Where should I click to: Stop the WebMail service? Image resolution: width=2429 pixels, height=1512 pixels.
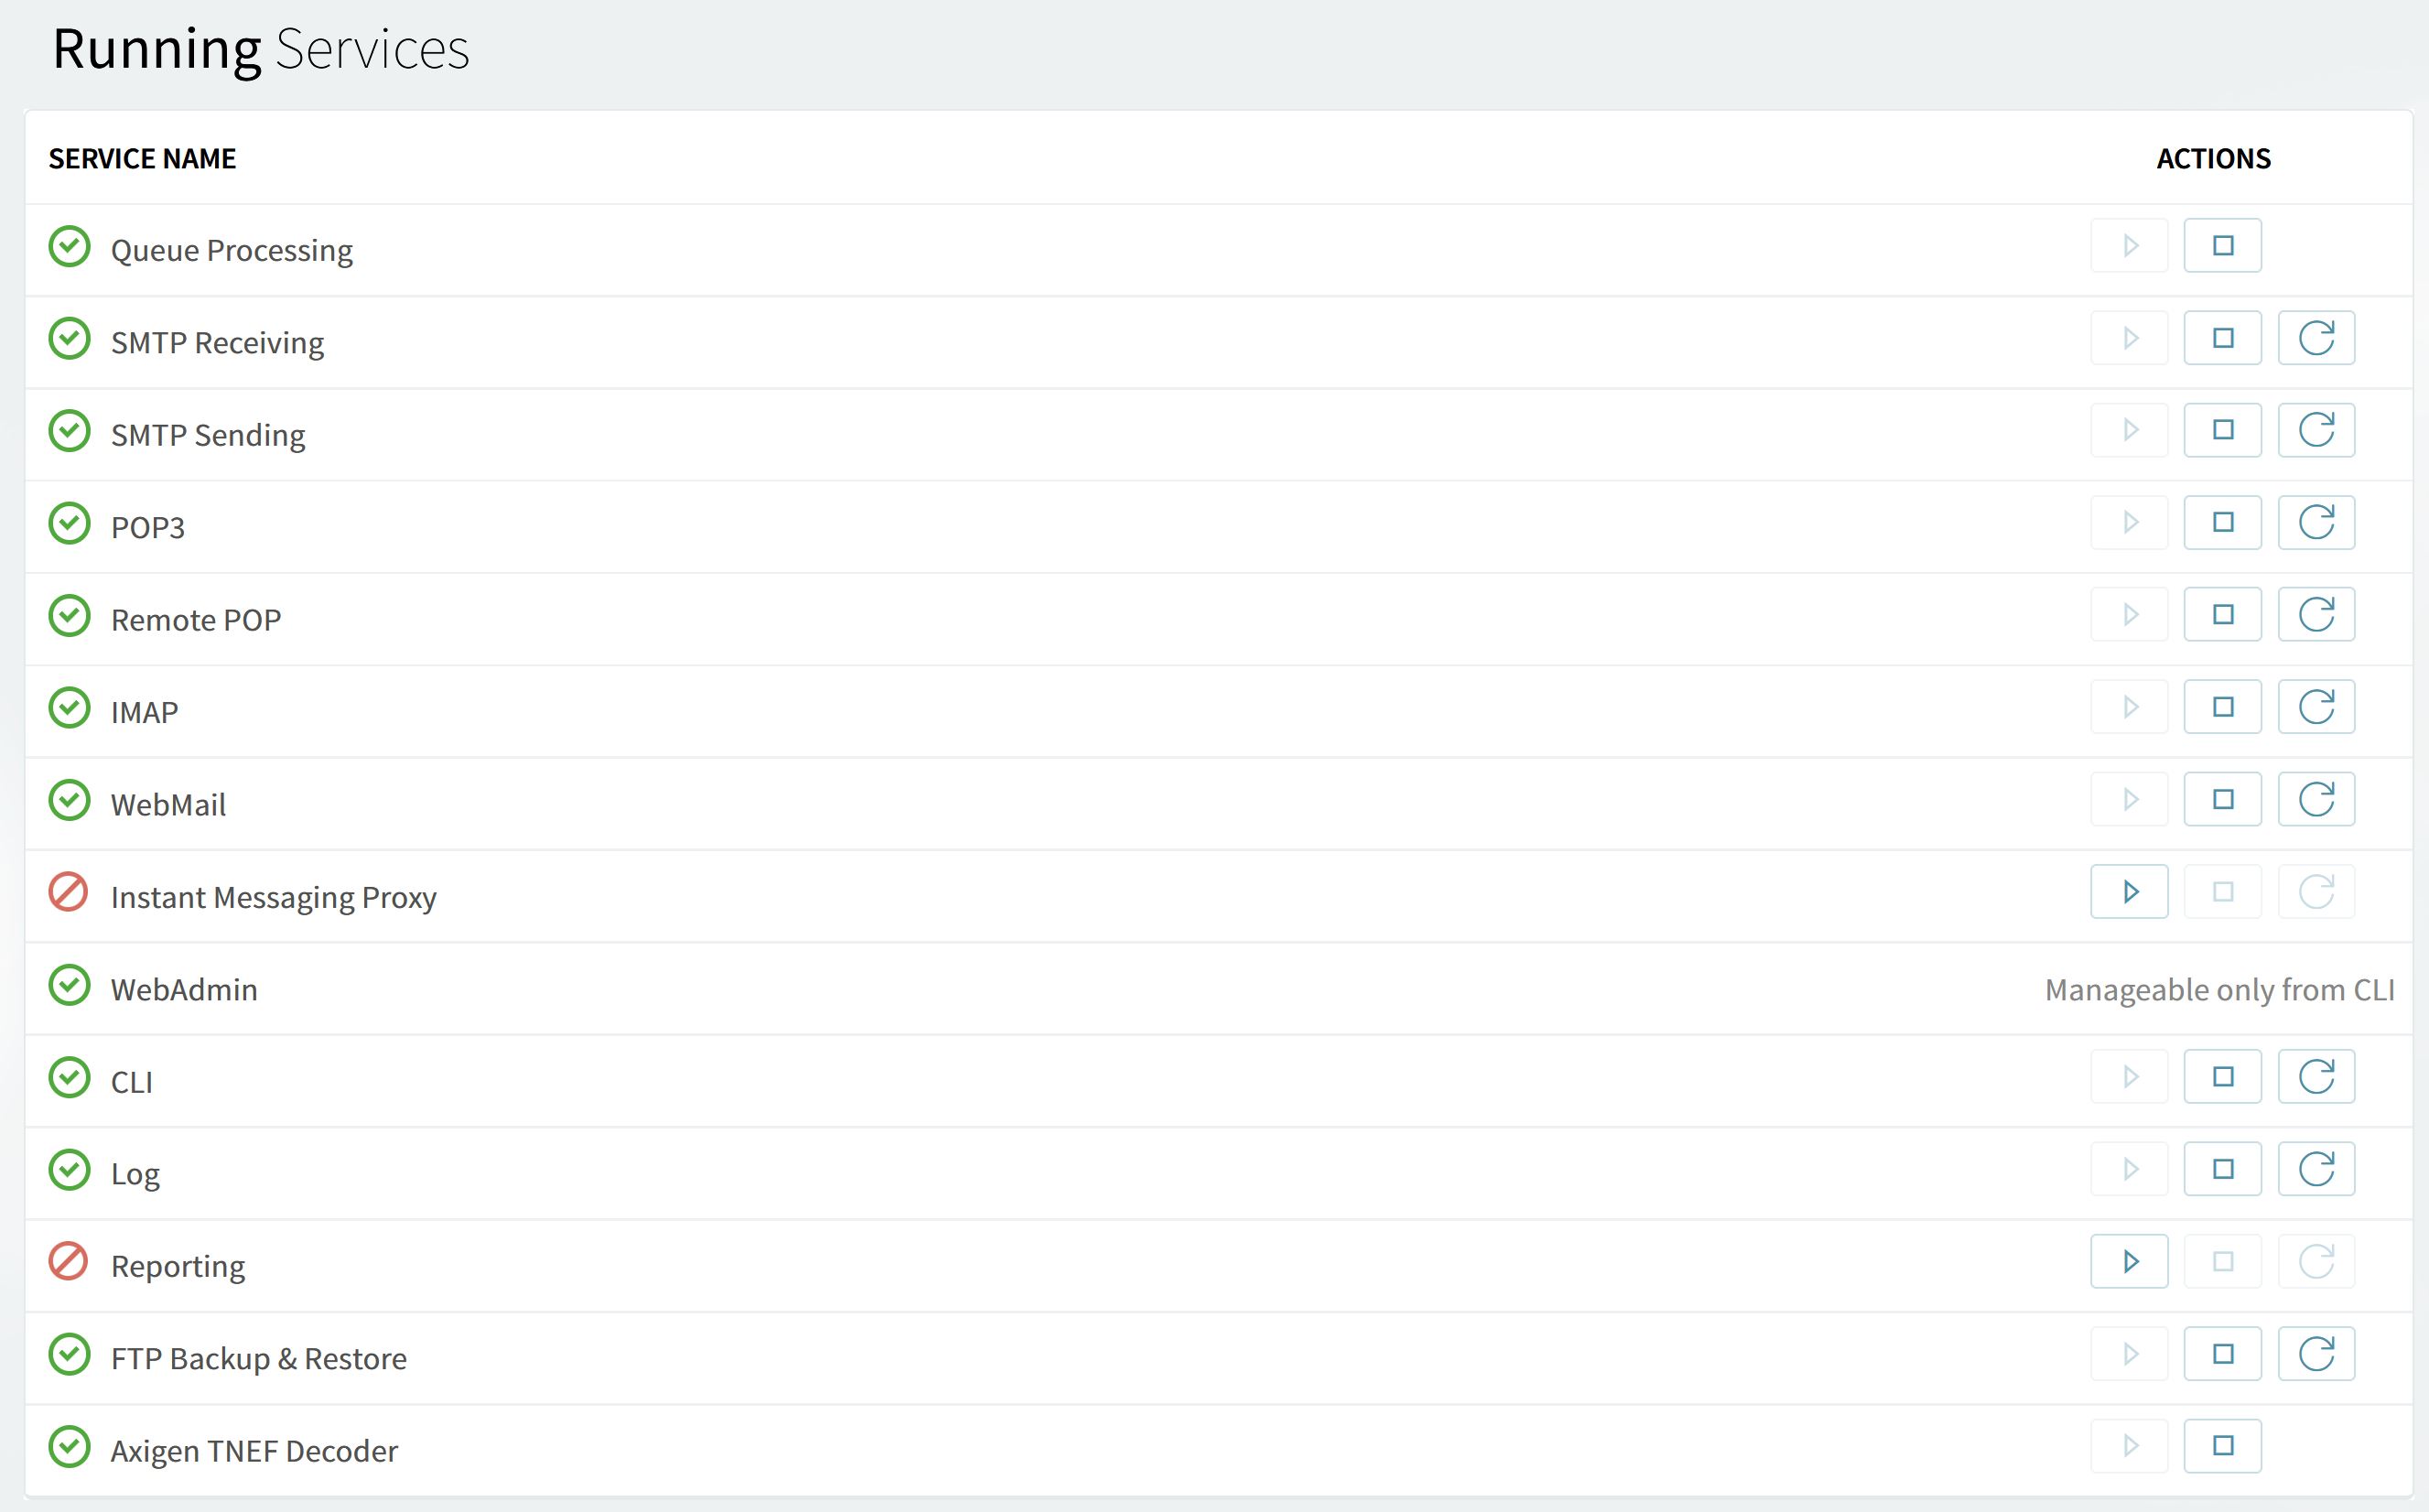(x=2222, y=799)
